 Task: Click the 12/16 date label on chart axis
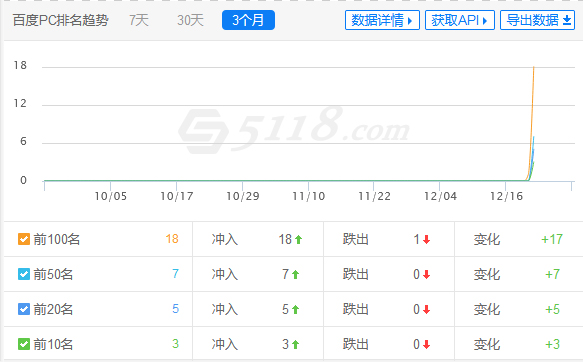click(506, 196)
